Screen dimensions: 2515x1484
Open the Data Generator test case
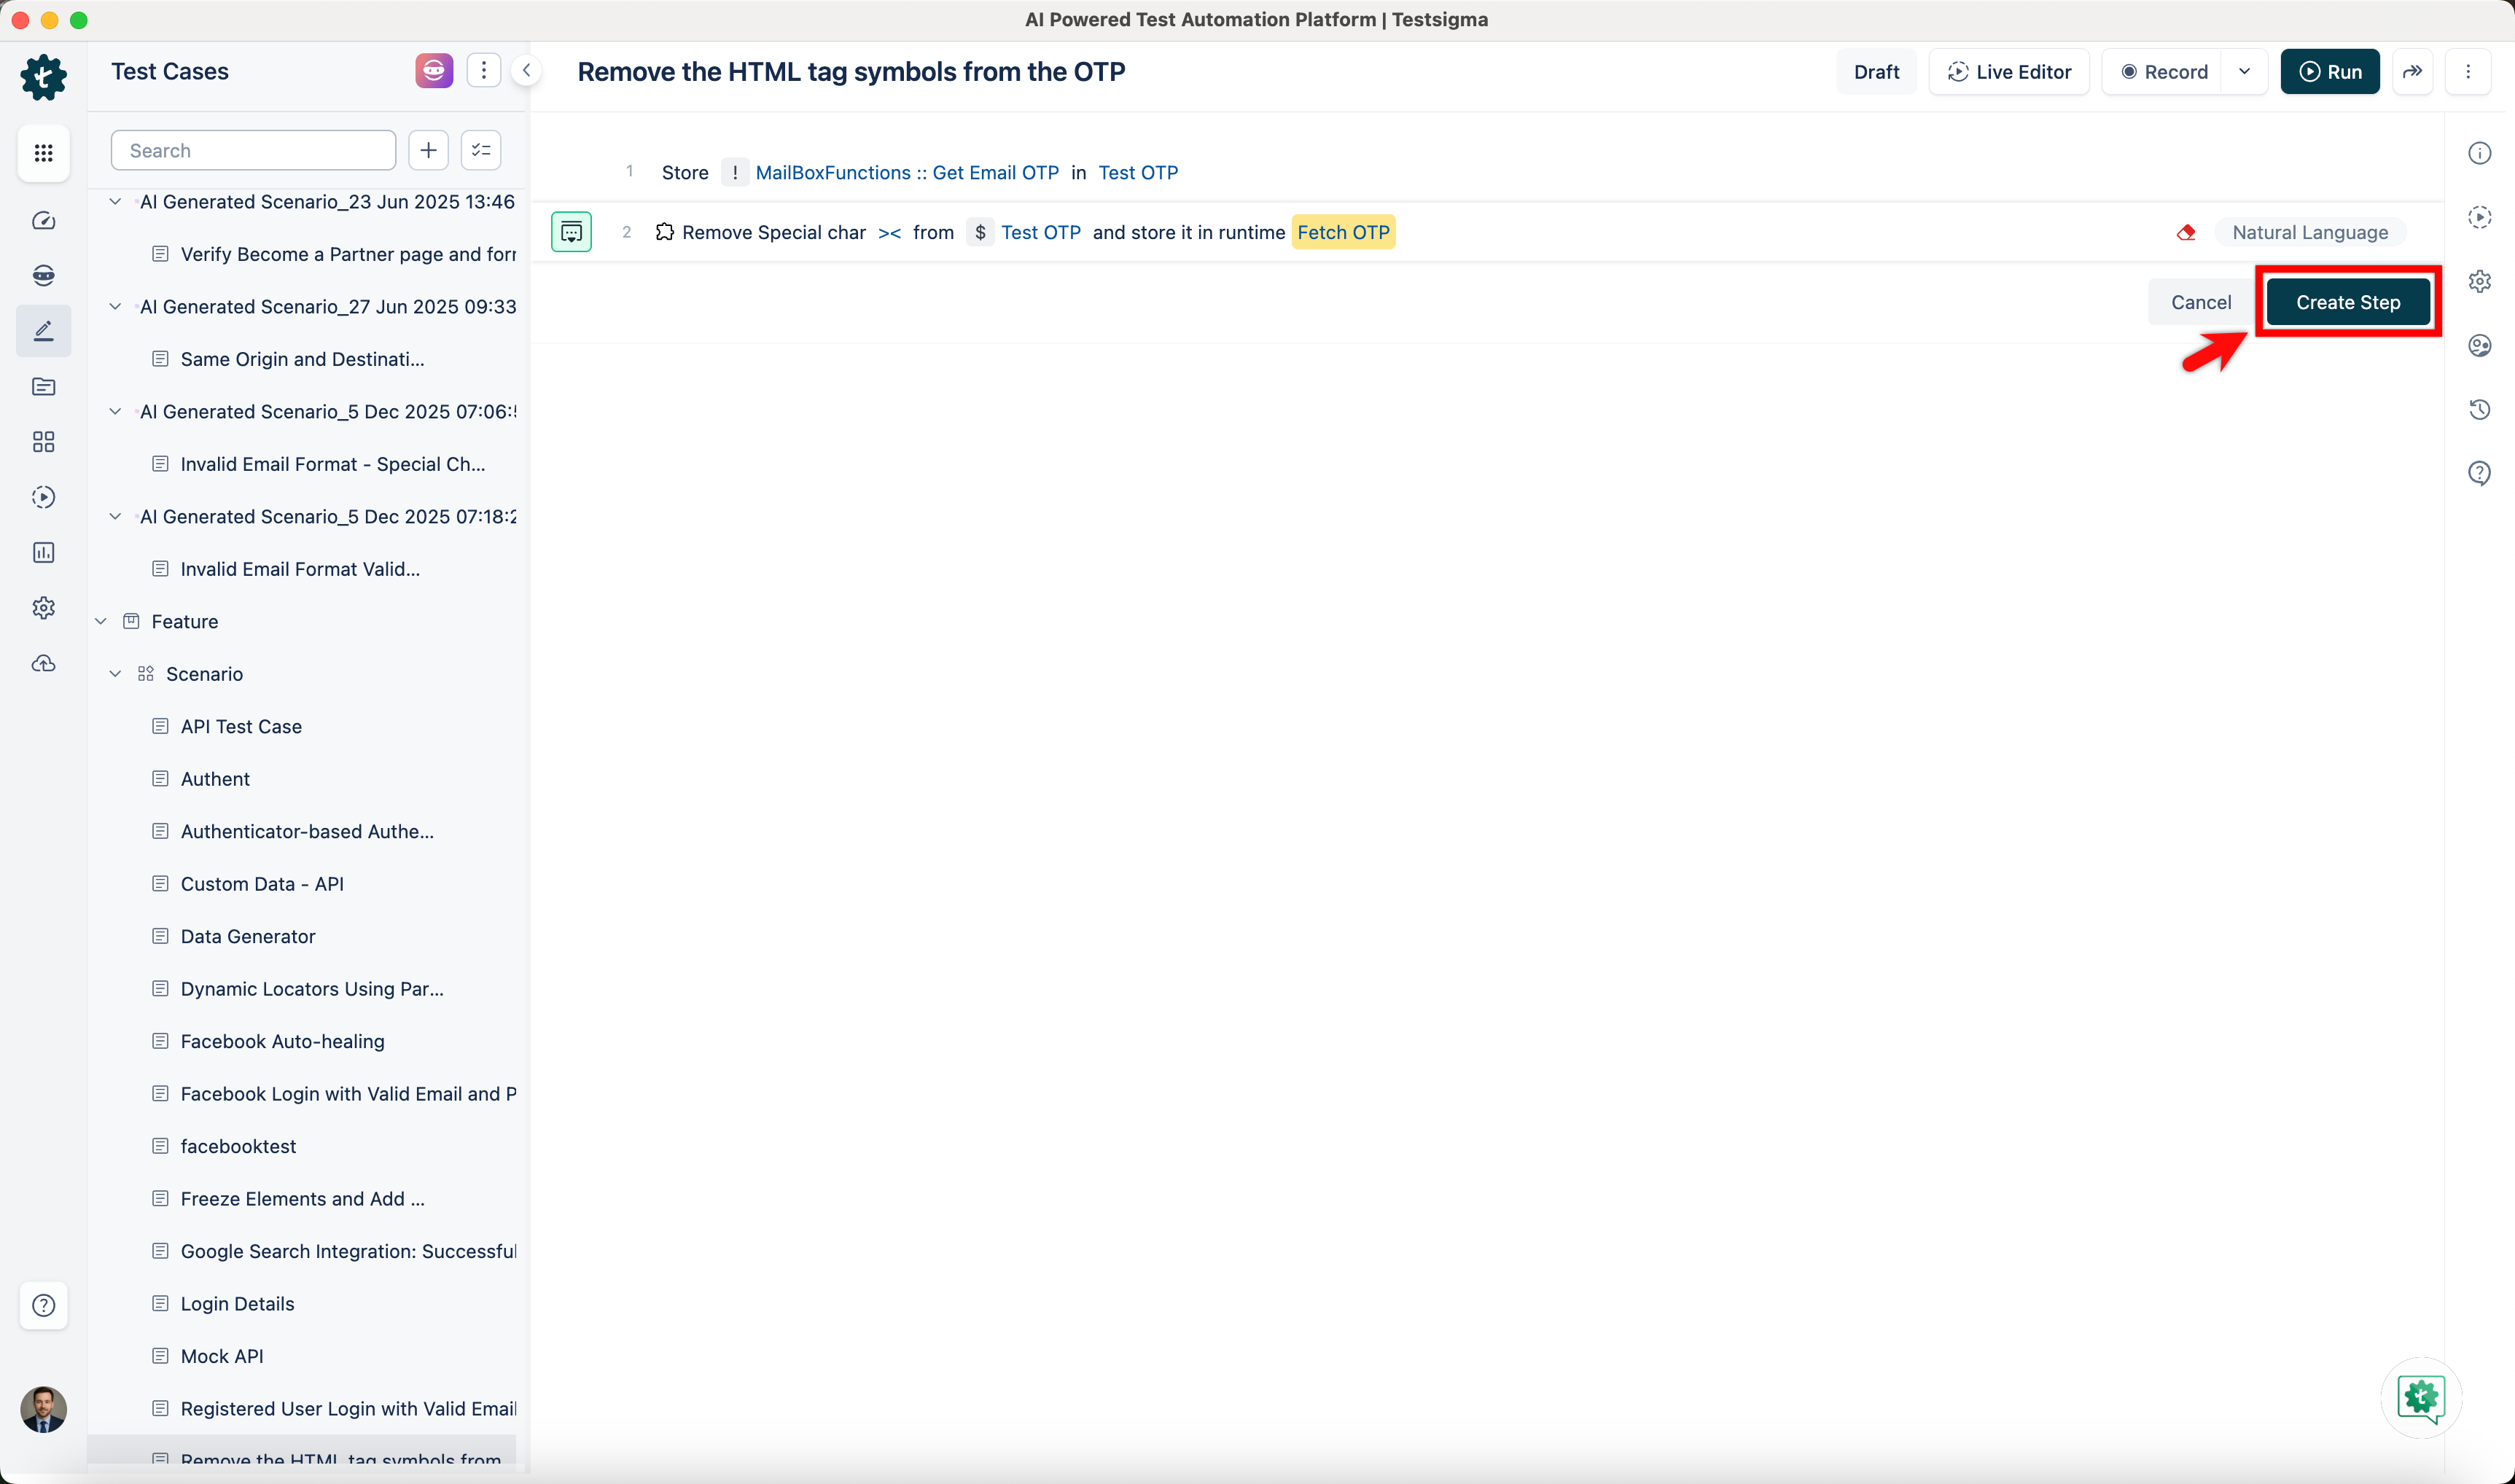tap(248, 936)
